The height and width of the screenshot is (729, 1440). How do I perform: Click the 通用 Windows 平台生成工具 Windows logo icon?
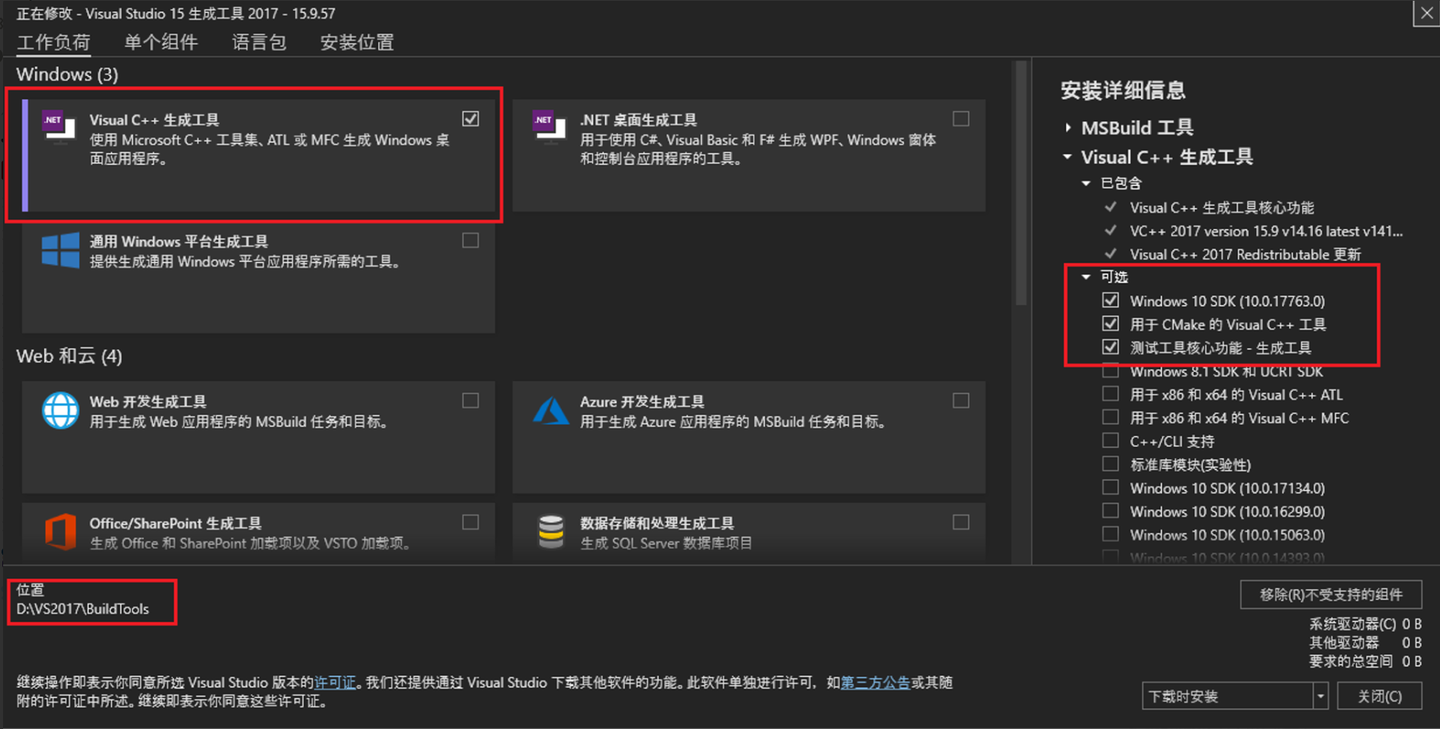point(60,249)
